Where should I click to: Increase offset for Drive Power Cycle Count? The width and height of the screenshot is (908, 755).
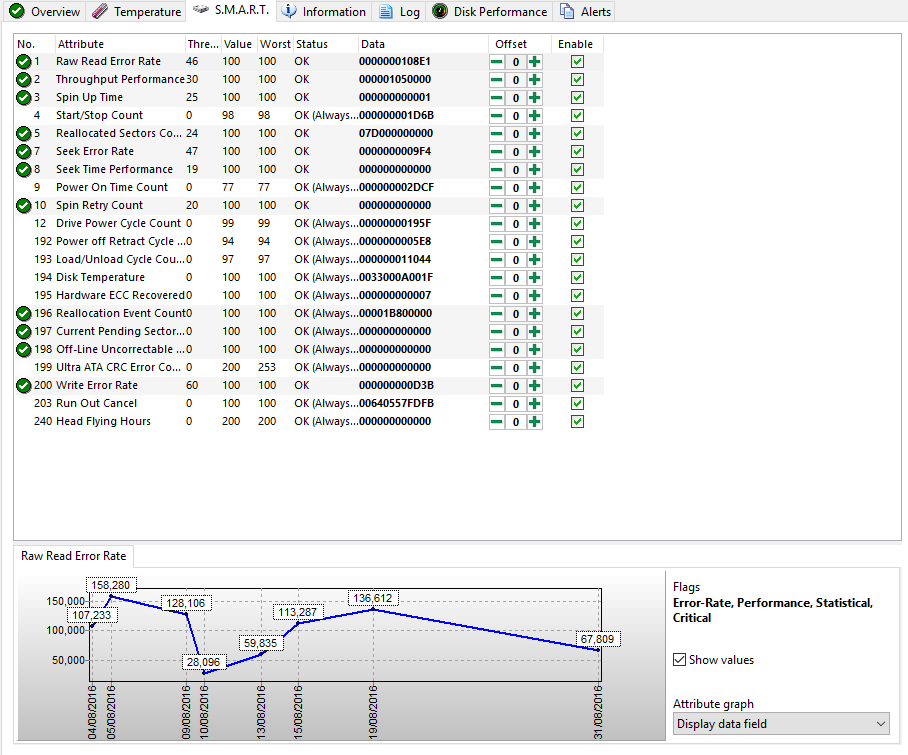534,223
